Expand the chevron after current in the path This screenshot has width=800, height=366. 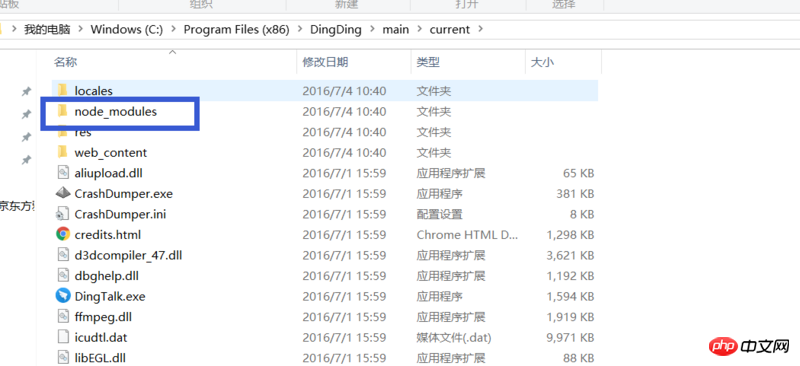[x=480, y=30]
